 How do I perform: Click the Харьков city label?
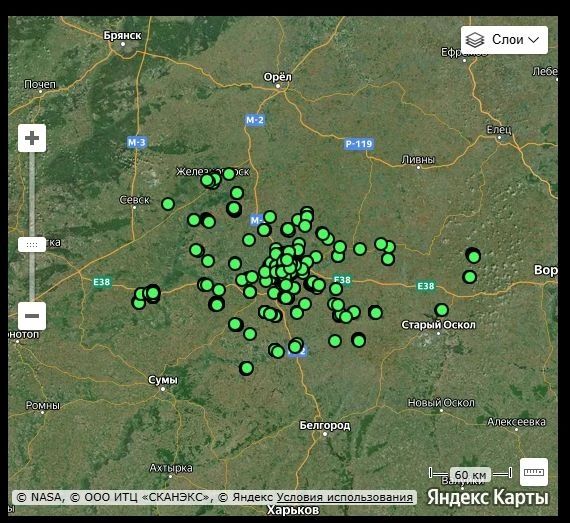coord(293,510)
